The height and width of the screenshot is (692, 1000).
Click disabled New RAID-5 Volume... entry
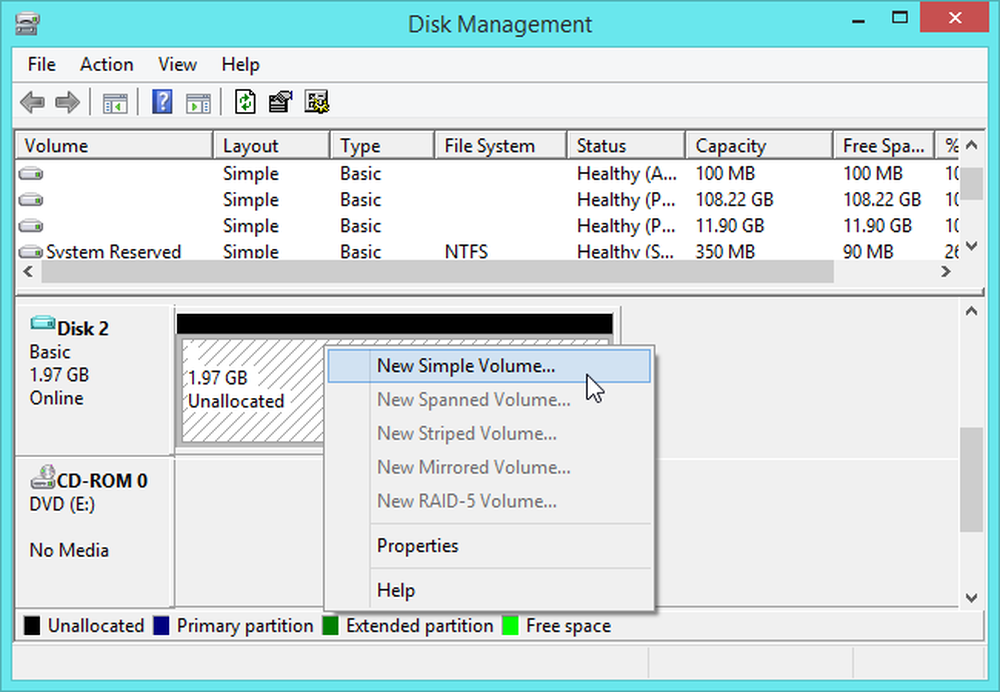click(489, 501)
